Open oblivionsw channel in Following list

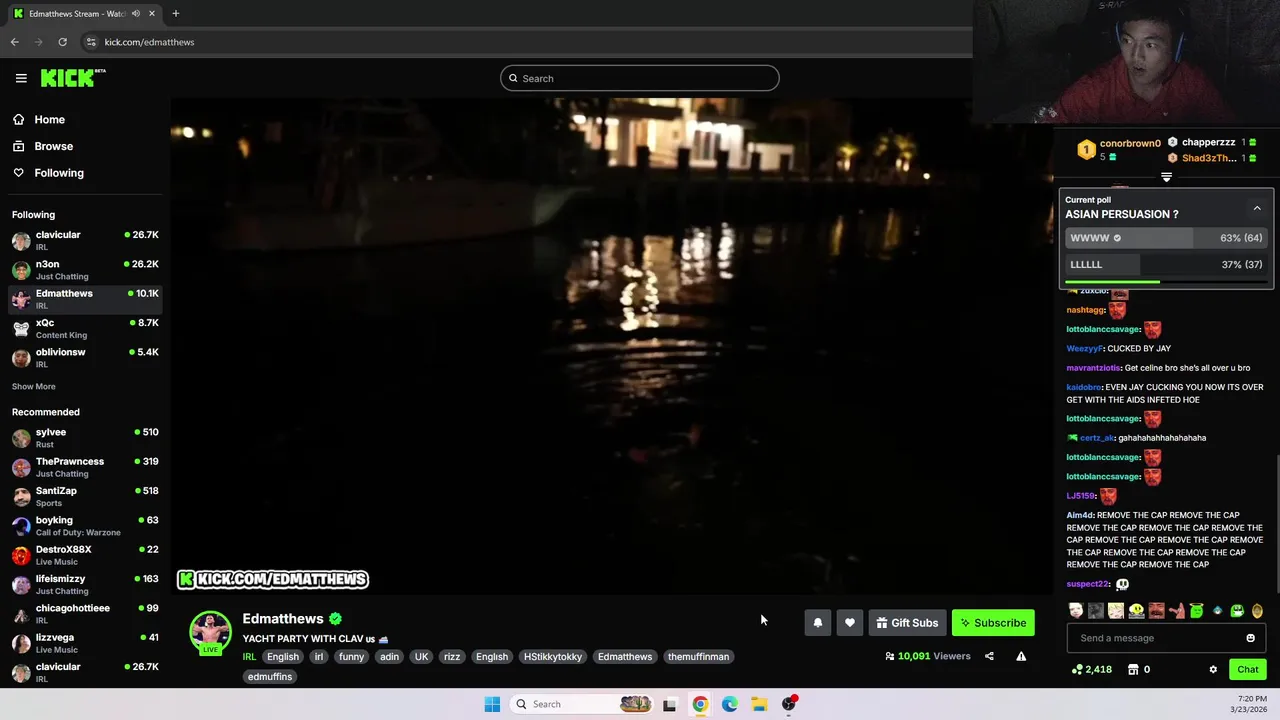85,358
